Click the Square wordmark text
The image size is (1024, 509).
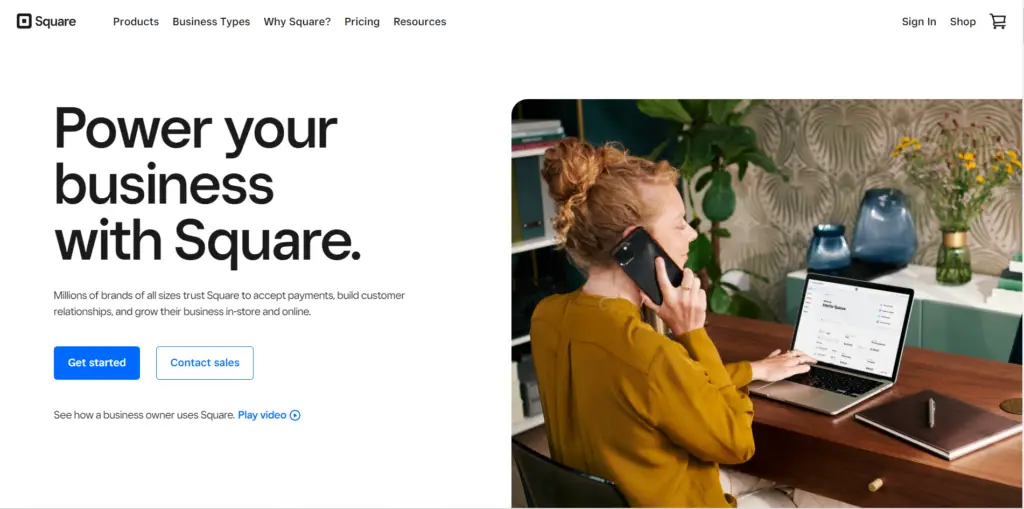56,22
